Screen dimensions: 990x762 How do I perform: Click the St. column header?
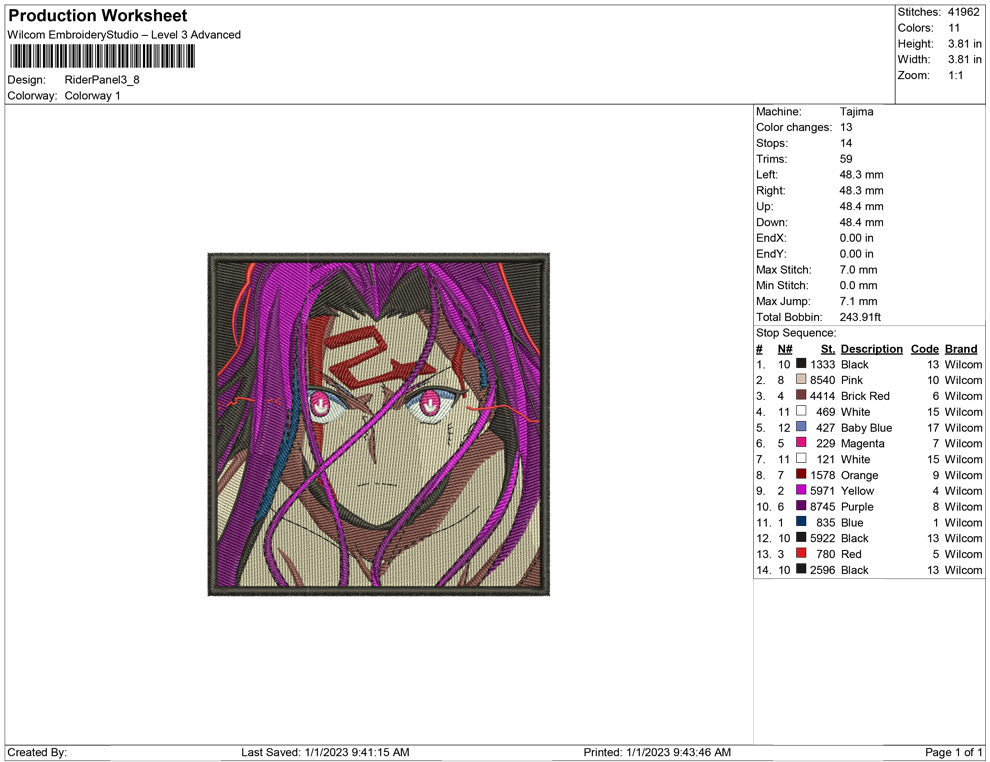[828, 349]
